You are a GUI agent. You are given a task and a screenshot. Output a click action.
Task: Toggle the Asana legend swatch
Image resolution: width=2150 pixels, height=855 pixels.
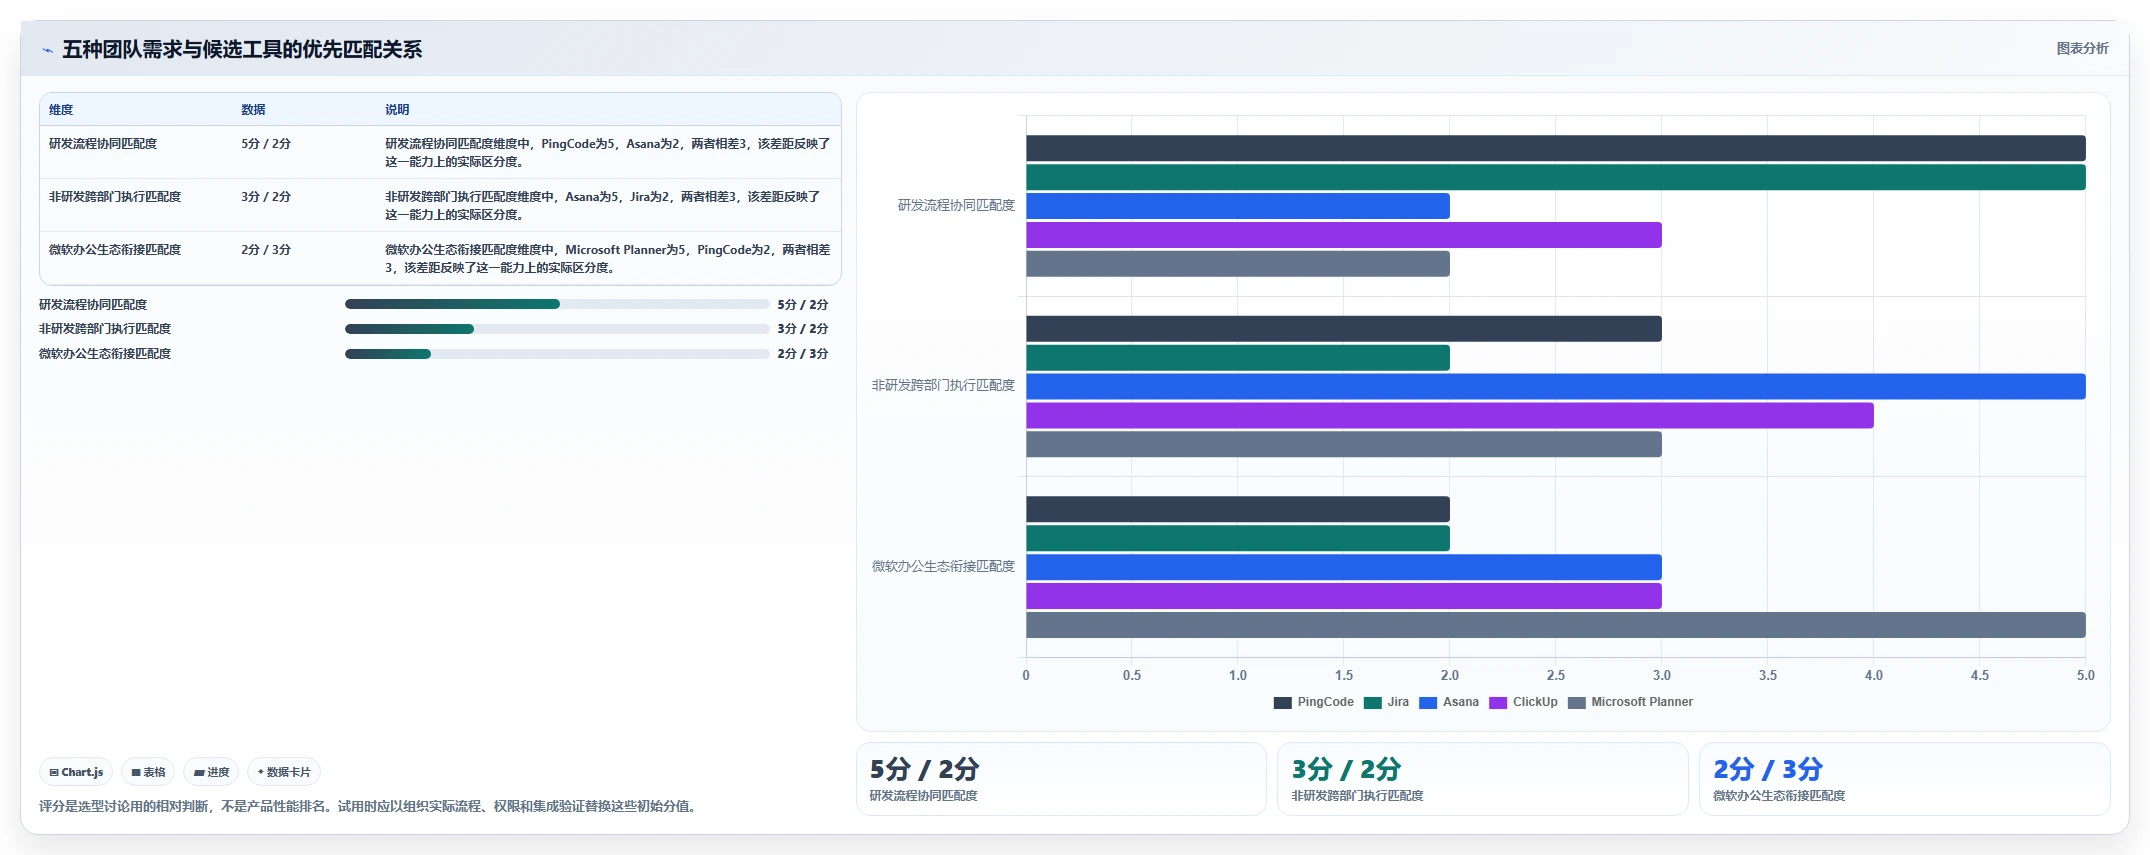click(x=1428, y=702)
